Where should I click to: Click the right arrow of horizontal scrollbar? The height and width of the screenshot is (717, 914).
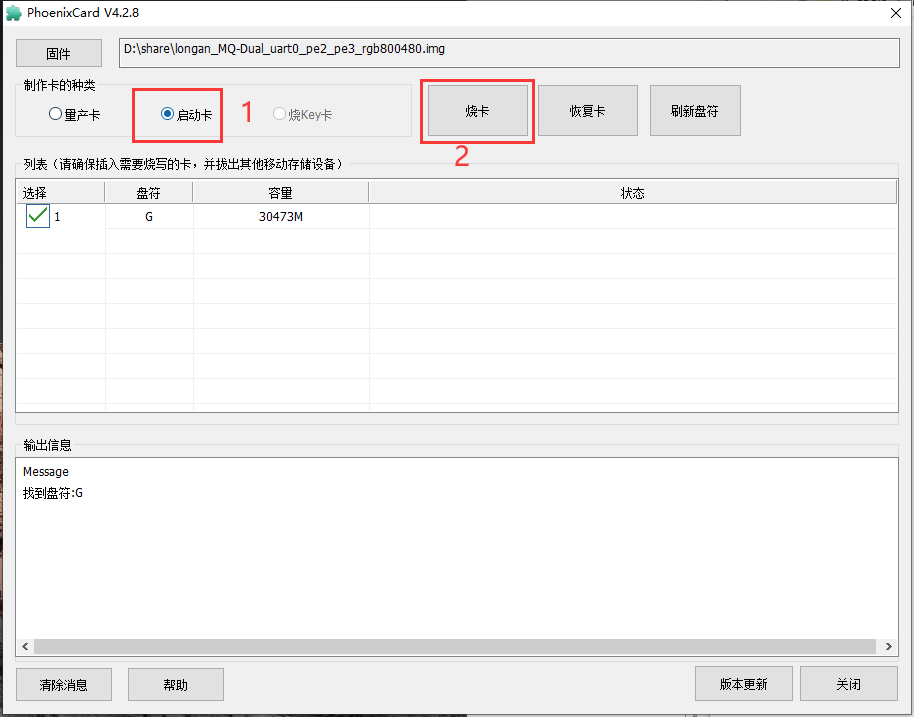(888, 647)
